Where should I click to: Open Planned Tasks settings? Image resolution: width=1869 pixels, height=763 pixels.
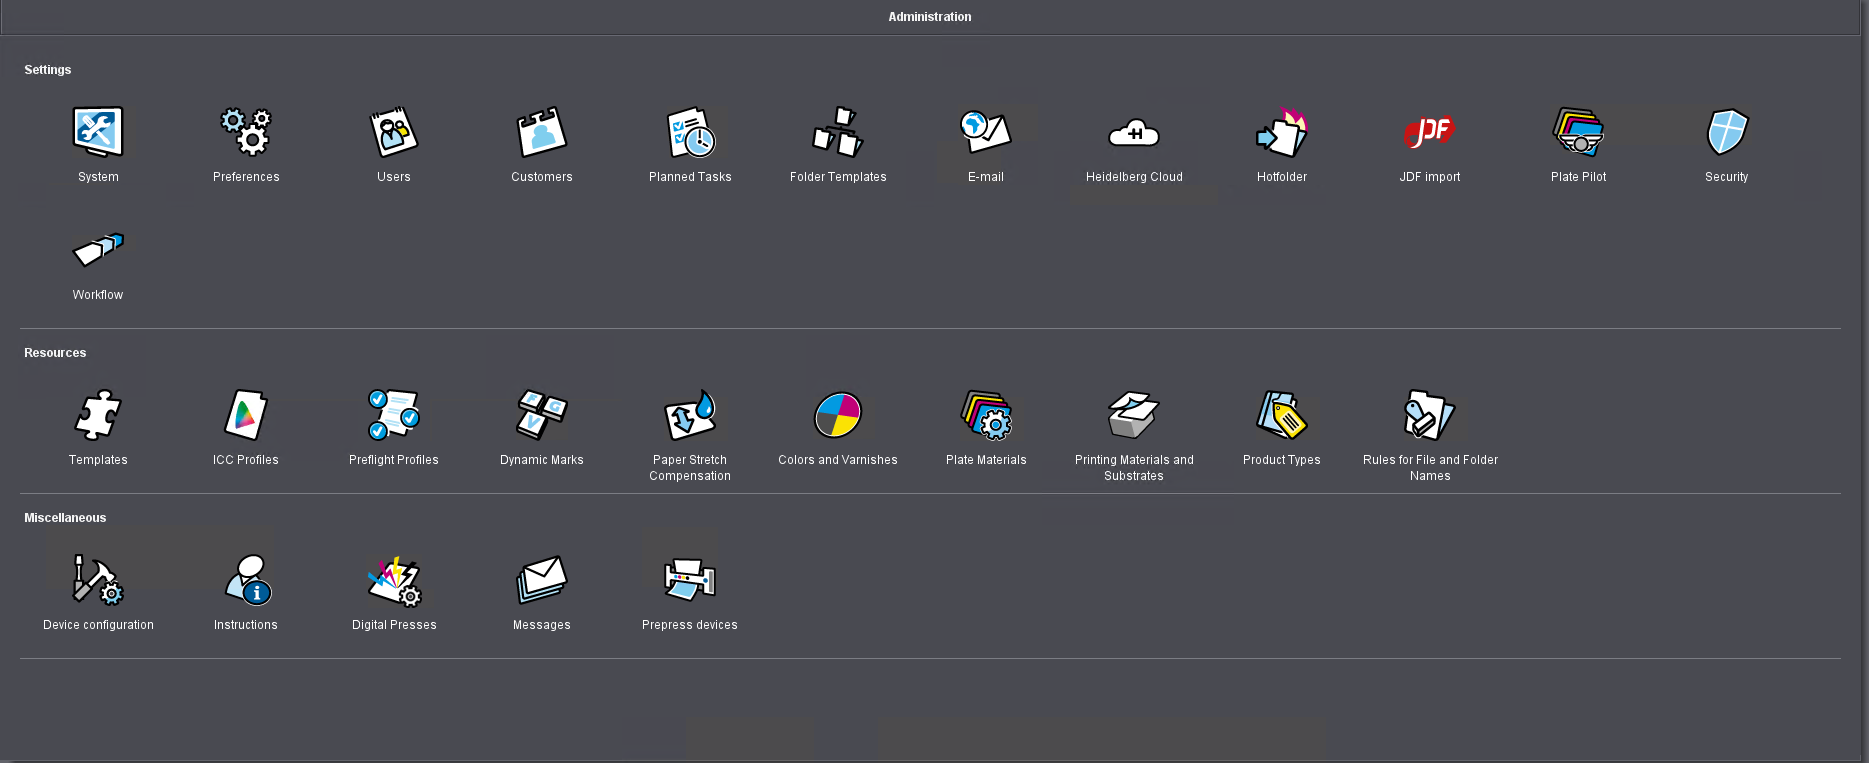[690, 133]
